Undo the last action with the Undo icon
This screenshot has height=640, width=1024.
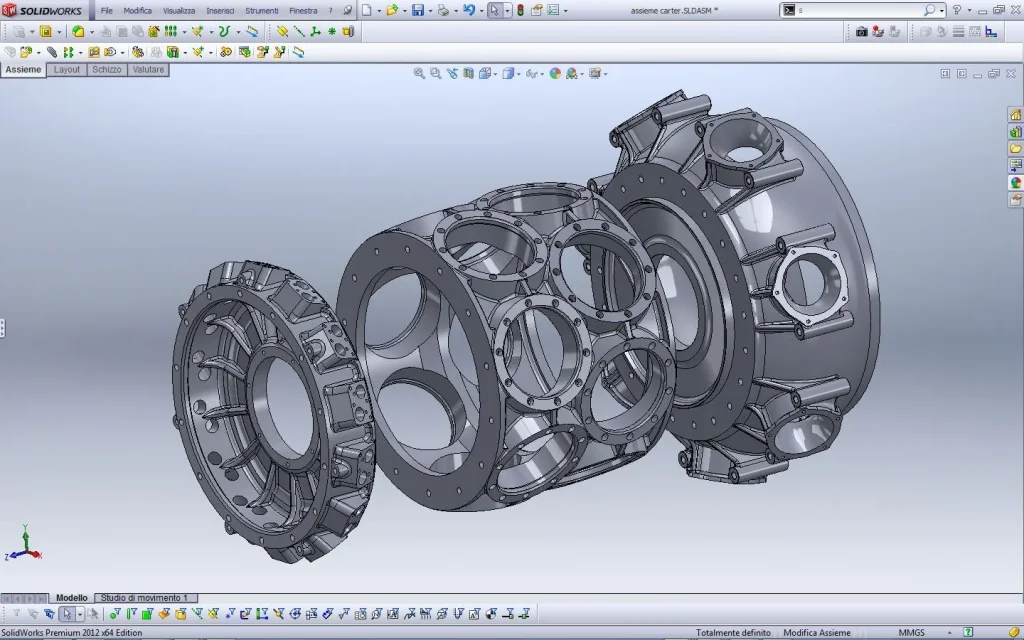point(468,10)
